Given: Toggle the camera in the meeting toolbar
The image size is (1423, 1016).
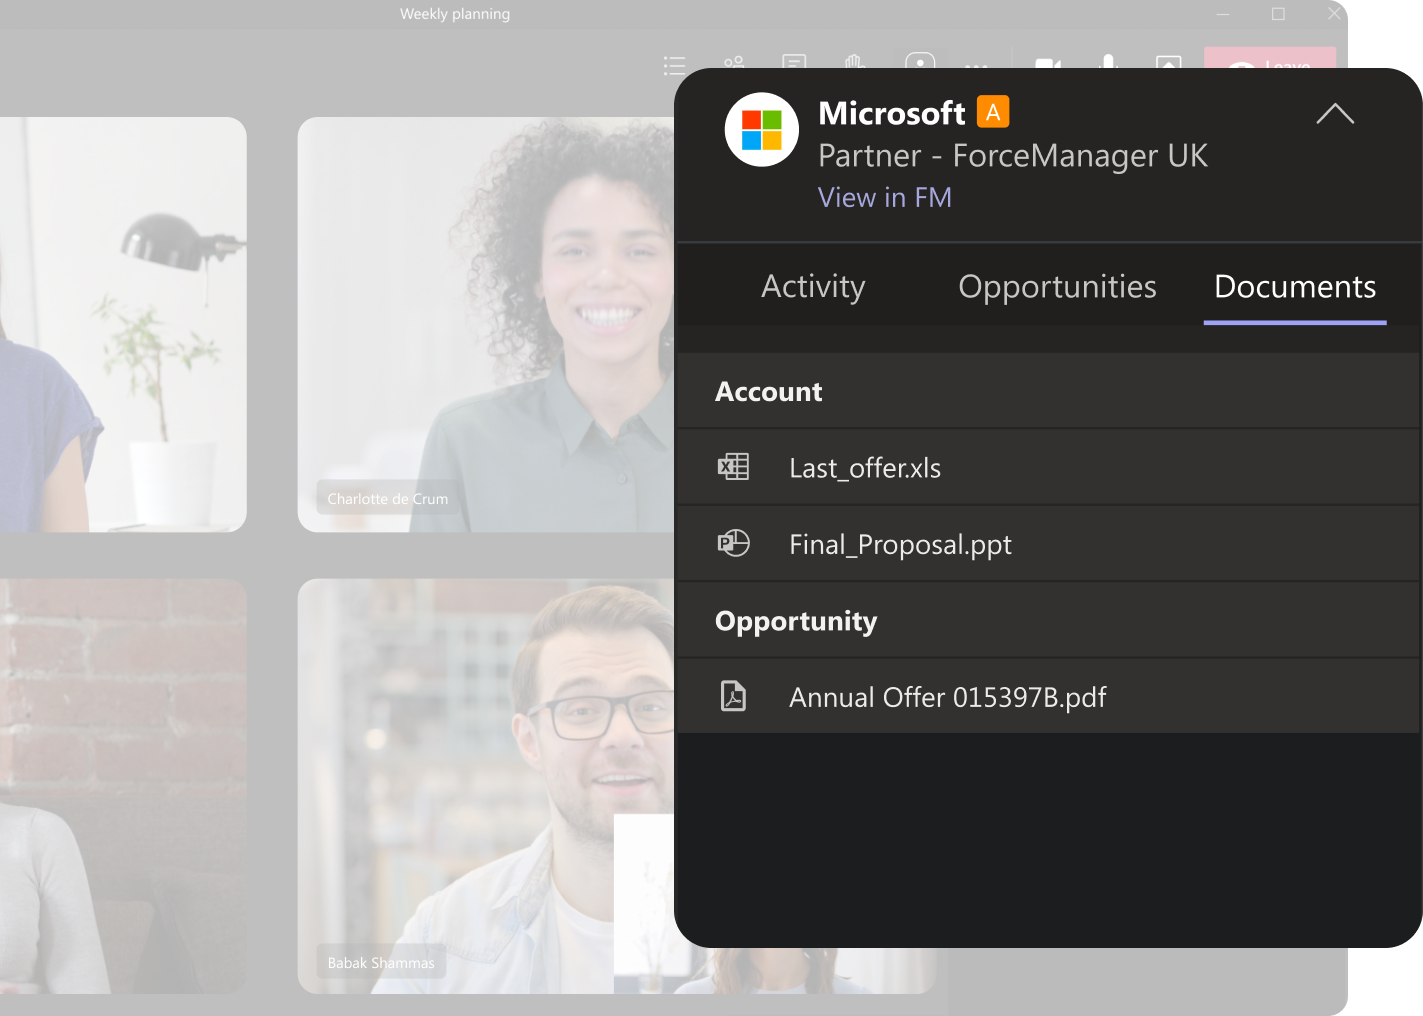Looking at the screenshot, I should [x=1047, y=63].
